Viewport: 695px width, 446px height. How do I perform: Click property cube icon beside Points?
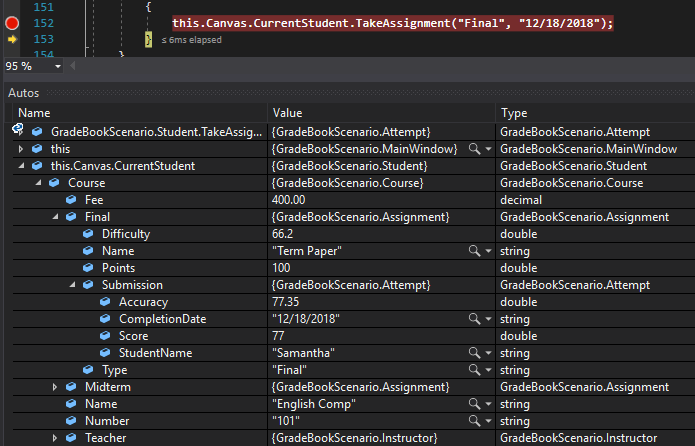(x=88, y=267)
